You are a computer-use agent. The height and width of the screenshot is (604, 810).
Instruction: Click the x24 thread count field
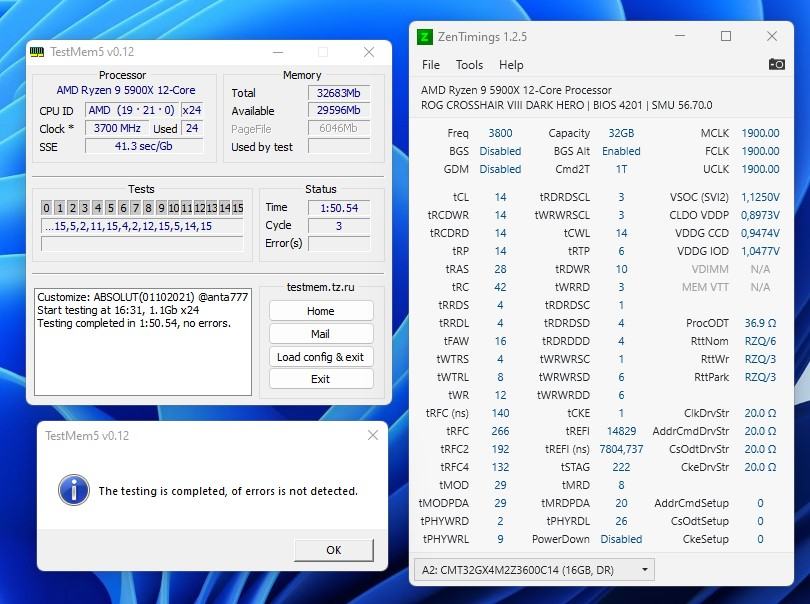tap(192, 110)
